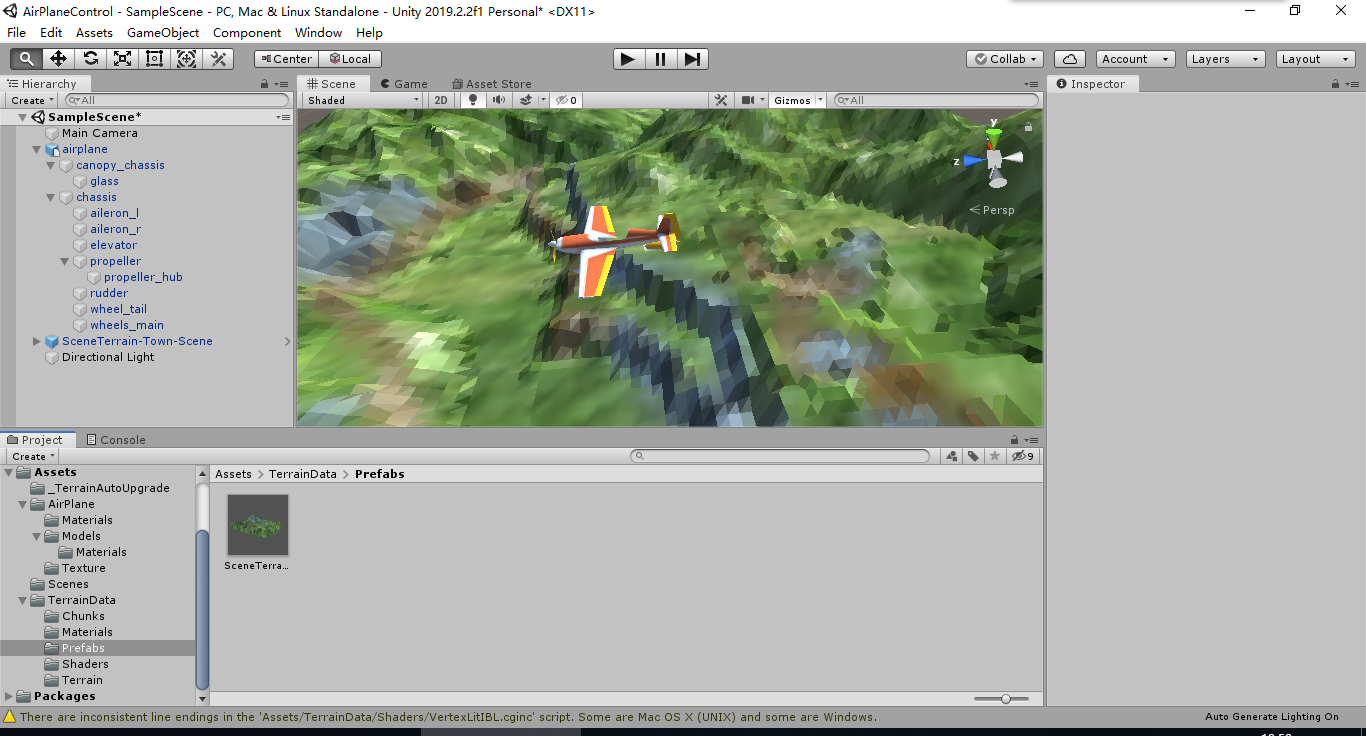The height and width of the screenshot is (736, 1366).
Task: Open Unity Cloud services with the cloud icon
Action: (x=1069, y=59)
